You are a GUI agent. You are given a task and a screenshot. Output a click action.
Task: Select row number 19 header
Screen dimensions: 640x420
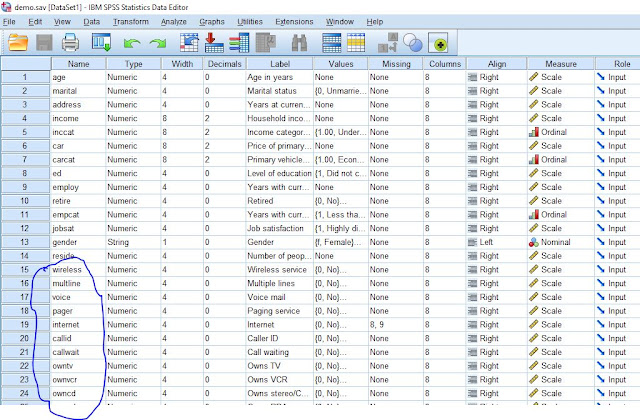click(x=25, y=324)
